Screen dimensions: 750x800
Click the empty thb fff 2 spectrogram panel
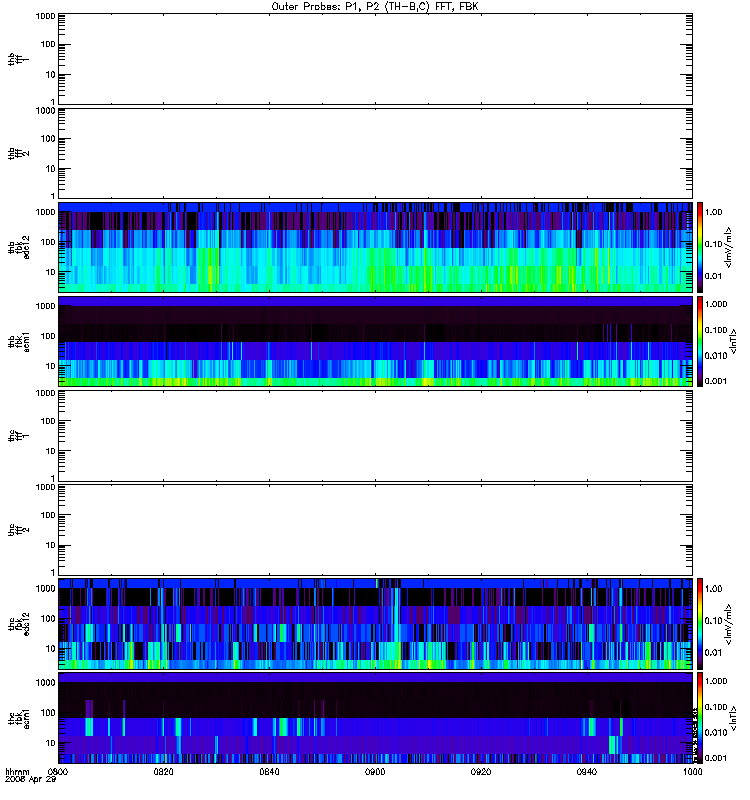[375, 153]
